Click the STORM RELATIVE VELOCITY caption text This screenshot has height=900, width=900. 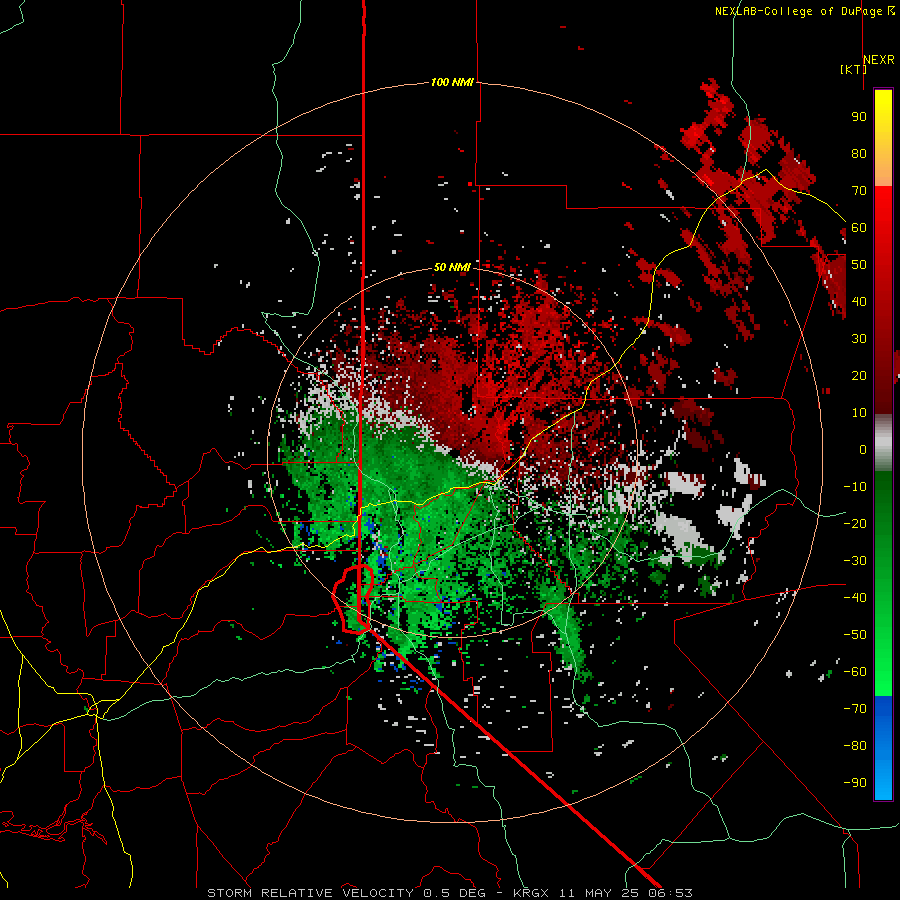pyautogui.click(x=310, y=893)
